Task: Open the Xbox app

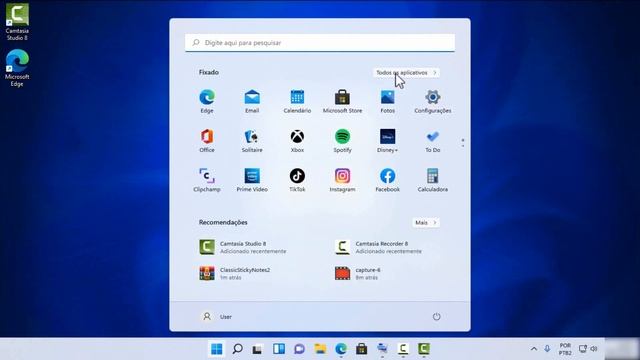Action: 297,141
